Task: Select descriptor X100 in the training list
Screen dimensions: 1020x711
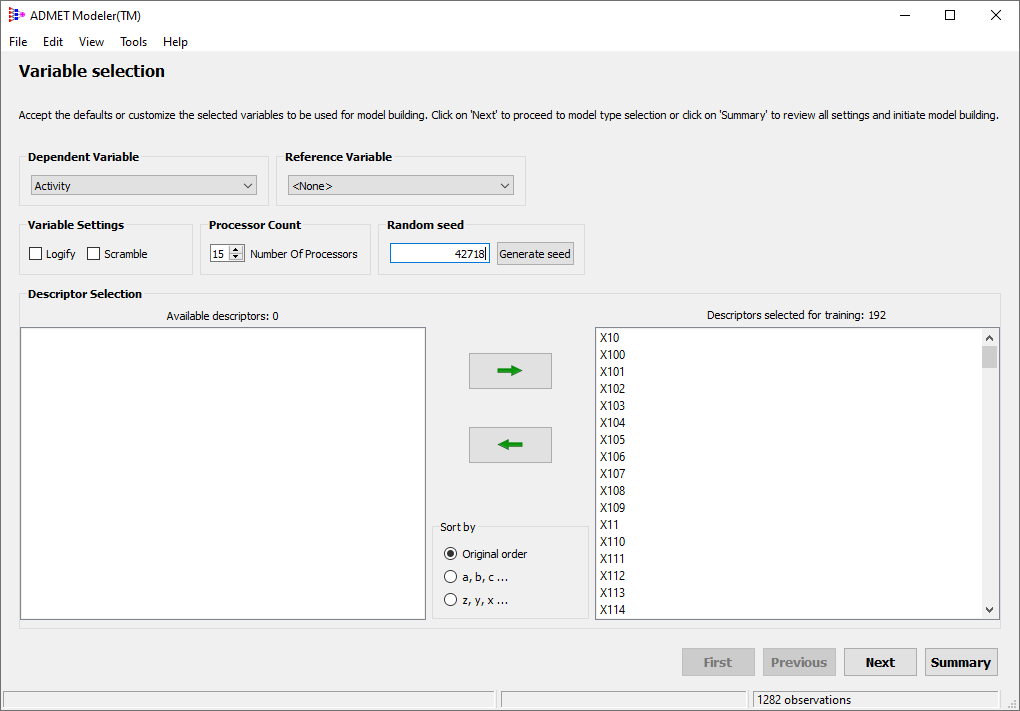Action: (x=612, y=355)
